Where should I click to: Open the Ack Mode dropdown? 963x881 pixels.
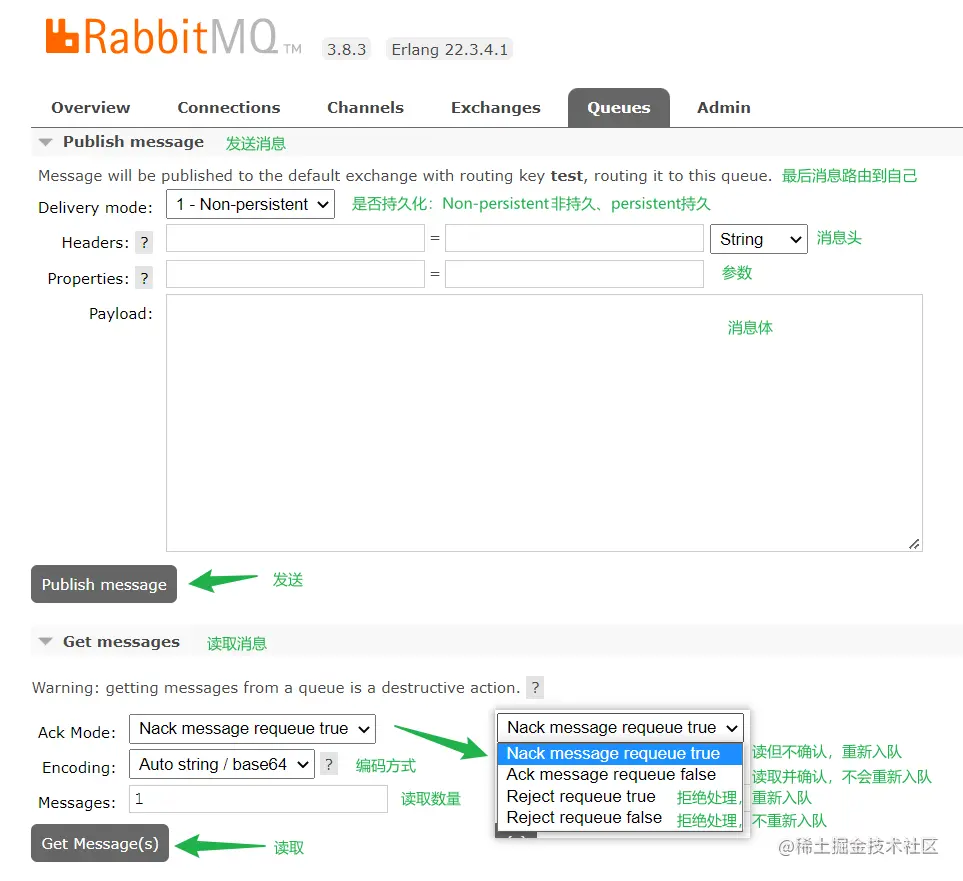click(252, 729)
